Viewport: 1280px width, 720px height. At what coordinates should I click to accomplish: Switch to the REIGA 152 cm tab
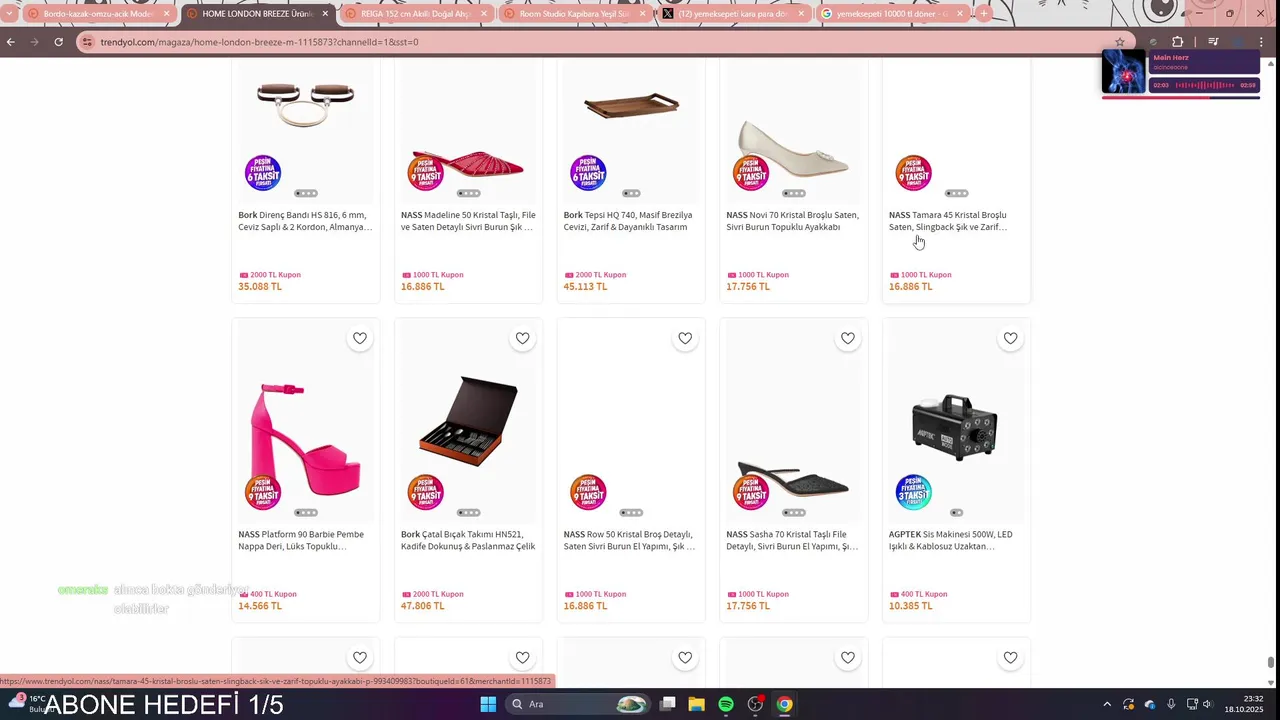(415, 14)
